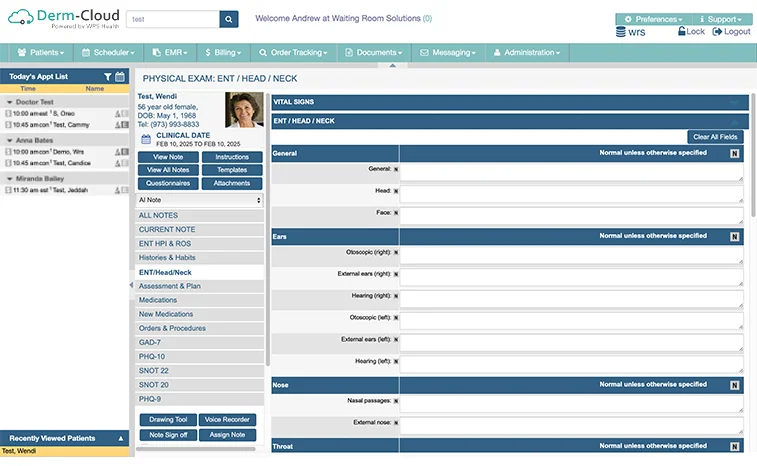Click the N icon beside External nose
757x466 pixels.
point(396,423)
